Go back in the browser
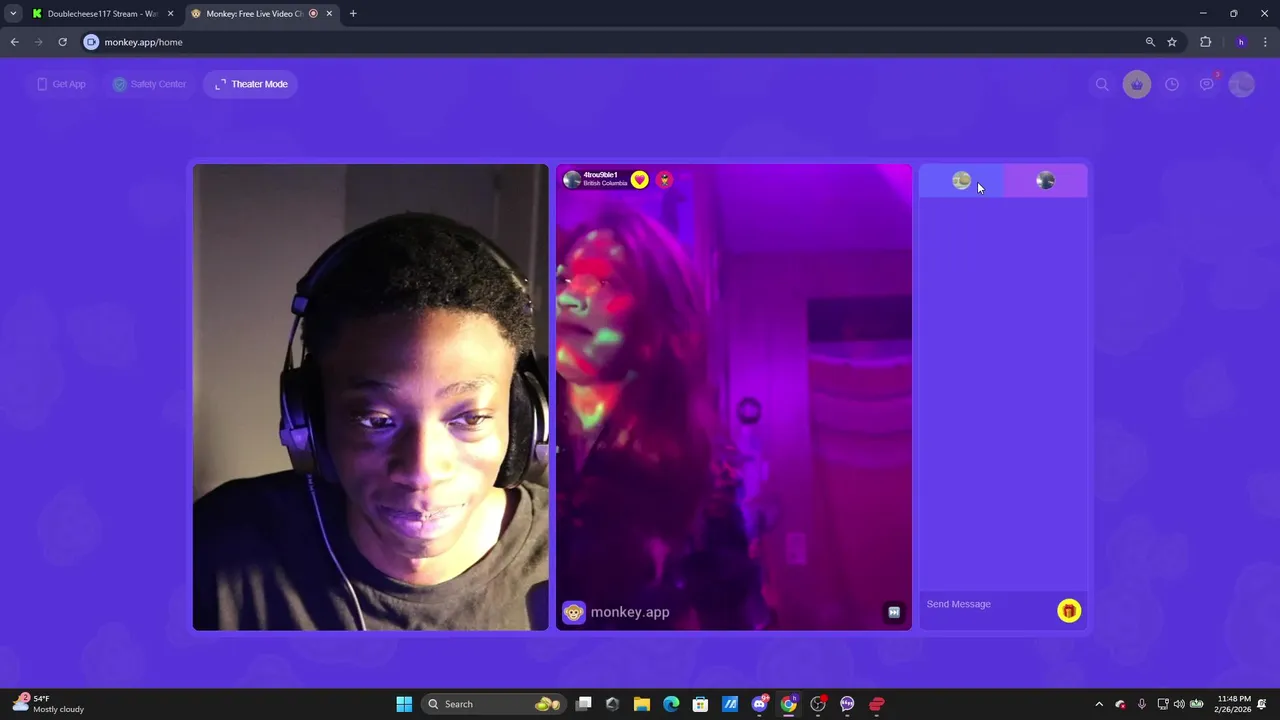Image resolution: width=1280 pixels, height=720 pixels. [14, 42]
